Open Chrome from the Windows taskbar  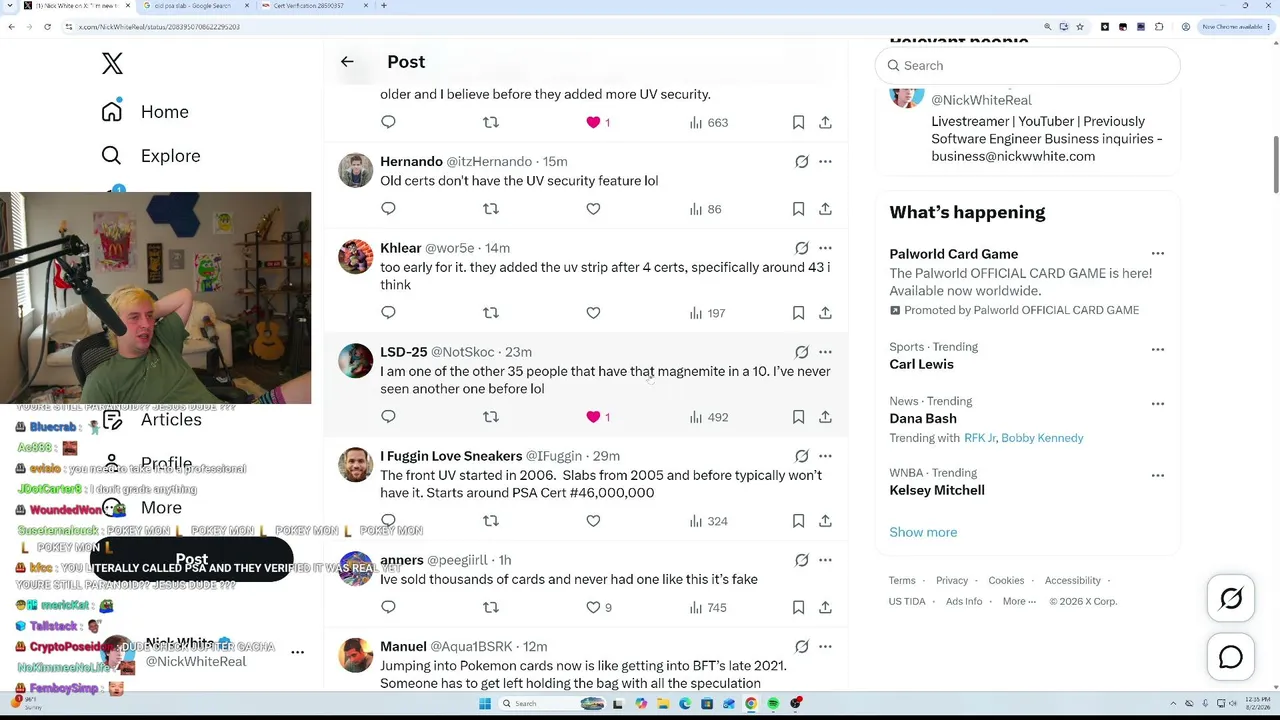751,704
